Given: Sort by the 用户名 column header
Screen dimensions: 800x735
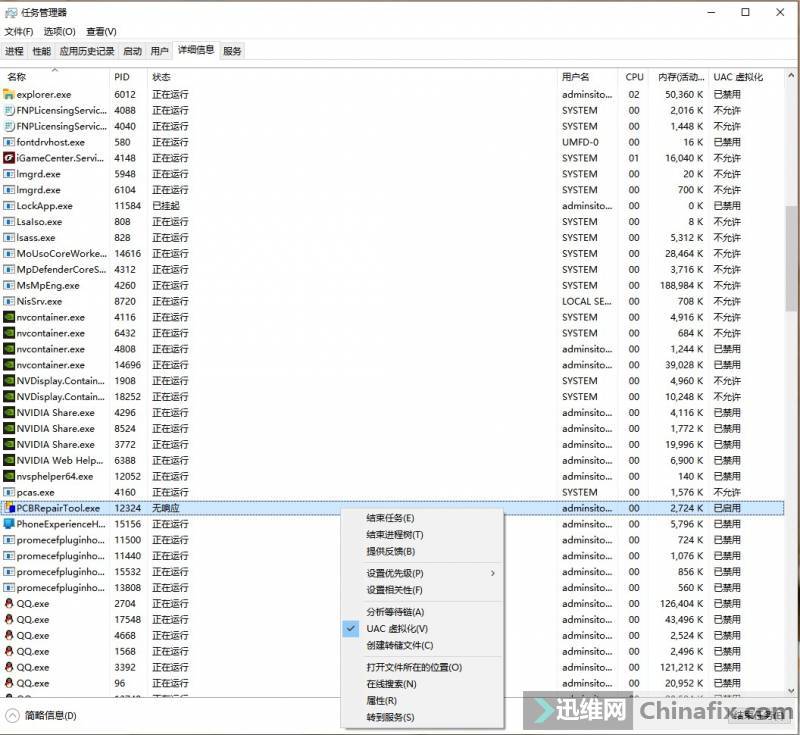Looking at the screenshot, I should point(588,77).
